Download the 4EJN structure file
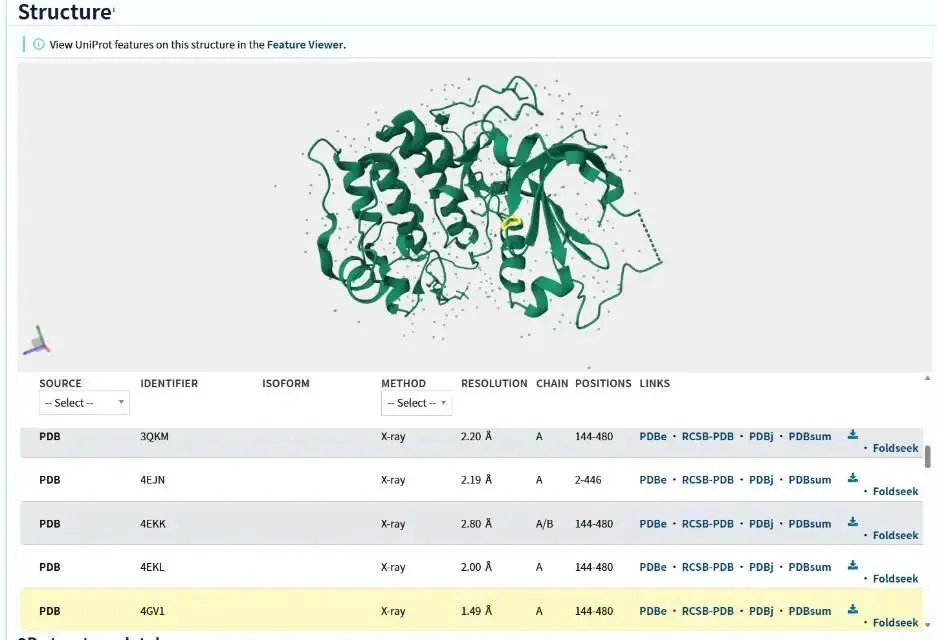 [852, 478]
